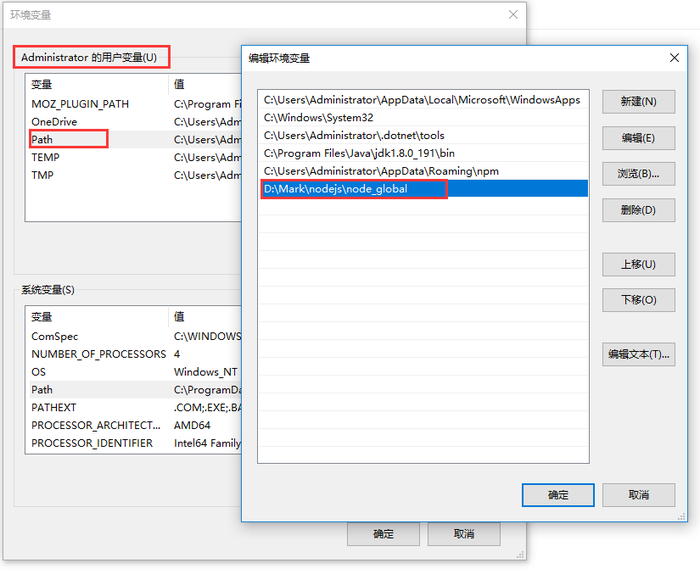Select OS system variable
700x574 pixels.
tap(38, 372)
